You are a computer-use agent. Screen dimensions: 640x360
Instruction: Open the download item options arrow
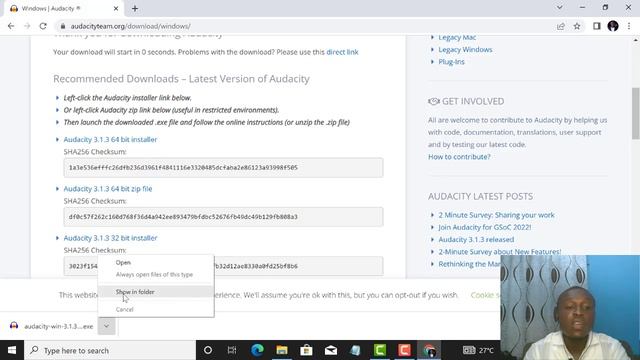tap(107, 326)
